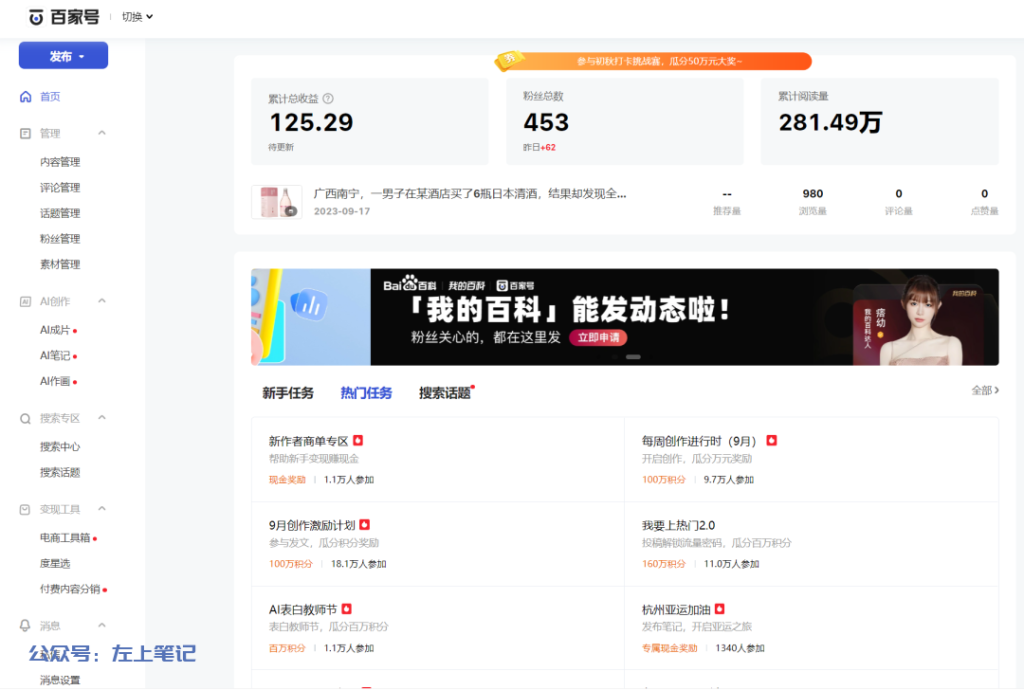Go to 首页 home in sidebar
The image size is (1024, 690).
click(x=50, y=97)
